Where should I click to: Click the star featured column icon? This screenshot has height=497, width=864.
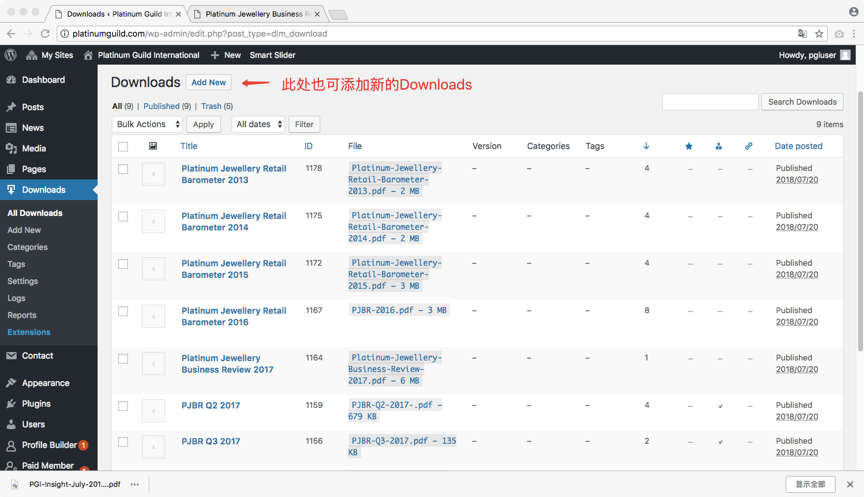pyautogui.click(x=688, y=146)
